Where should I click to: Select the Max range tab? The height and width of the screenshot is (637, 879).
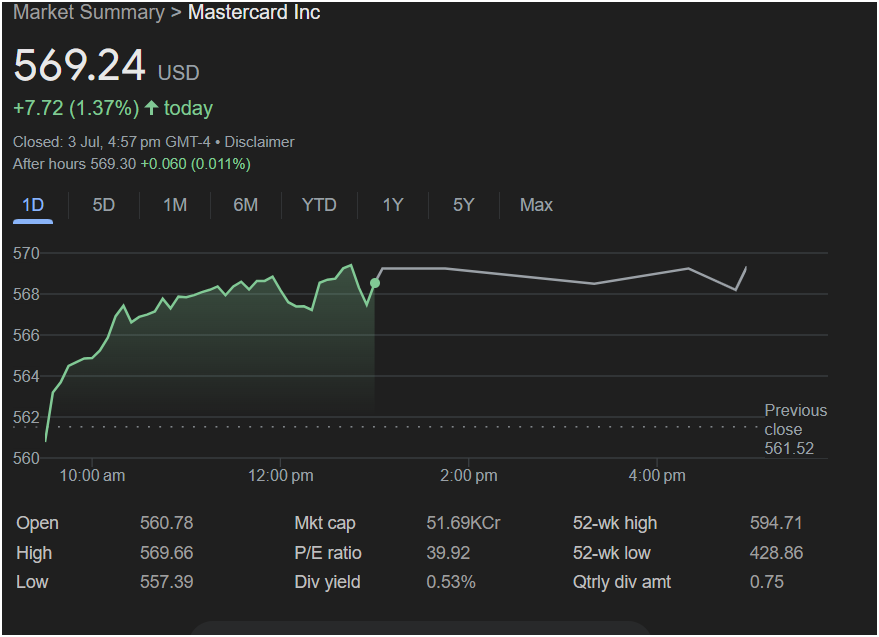536,205
